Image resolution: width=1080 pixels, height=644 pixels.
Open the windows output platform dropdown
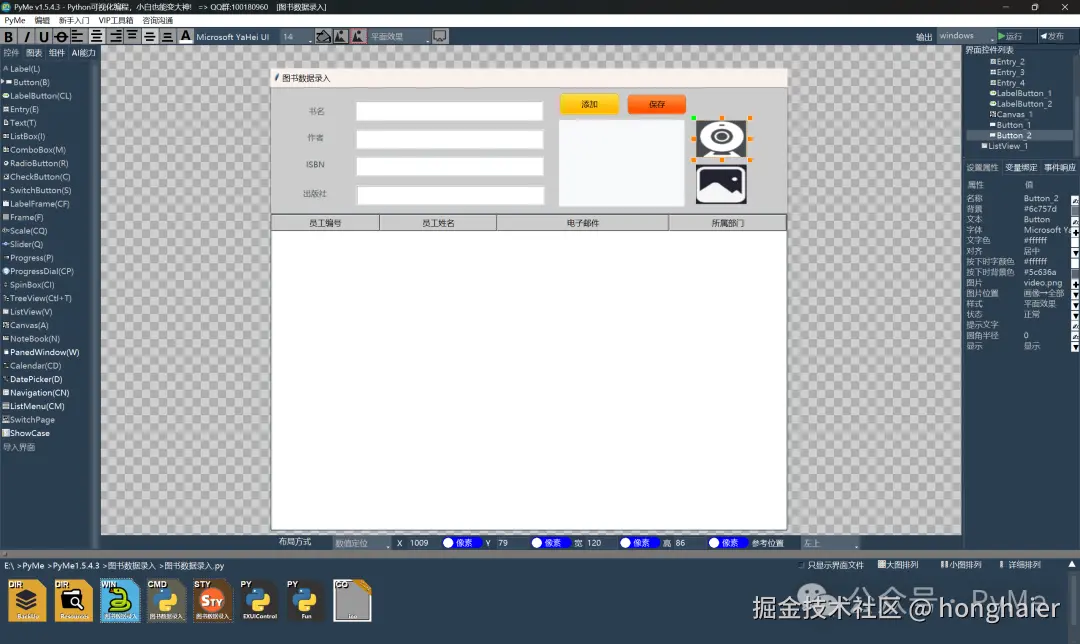click(x=966, y=36)
